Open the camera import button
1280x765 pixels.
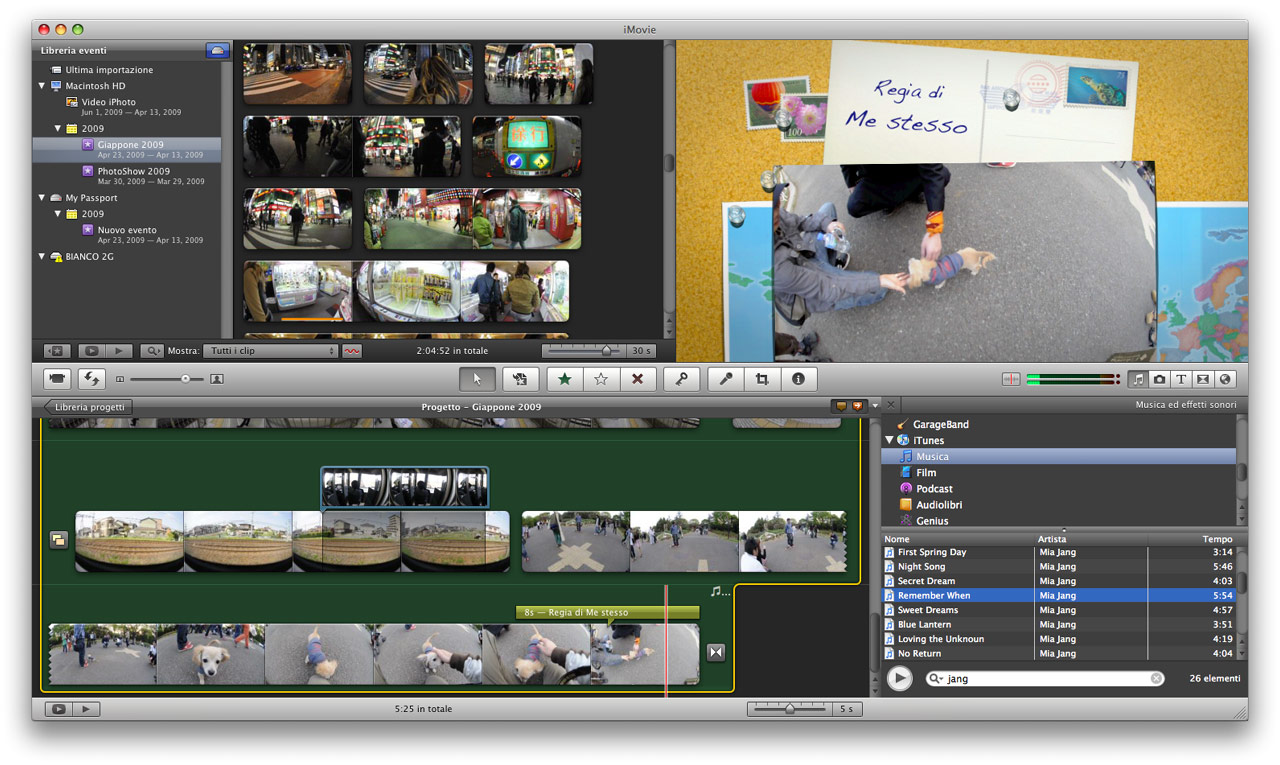tap(59, 379)
